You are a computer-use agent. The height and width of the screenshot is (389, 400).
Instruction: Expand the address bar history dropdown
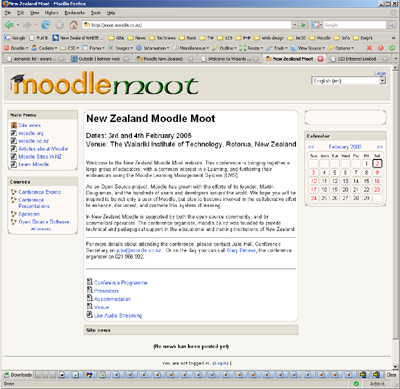[295, 25]
